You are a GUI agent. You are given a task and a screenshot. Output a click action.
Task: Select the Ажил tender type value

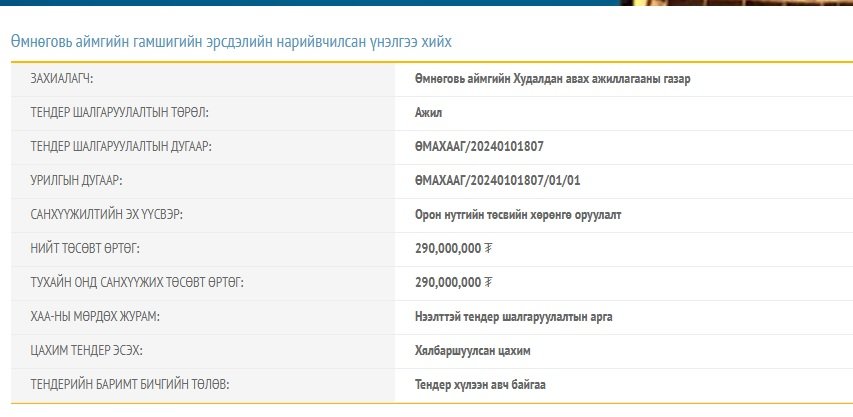point(428,112)
